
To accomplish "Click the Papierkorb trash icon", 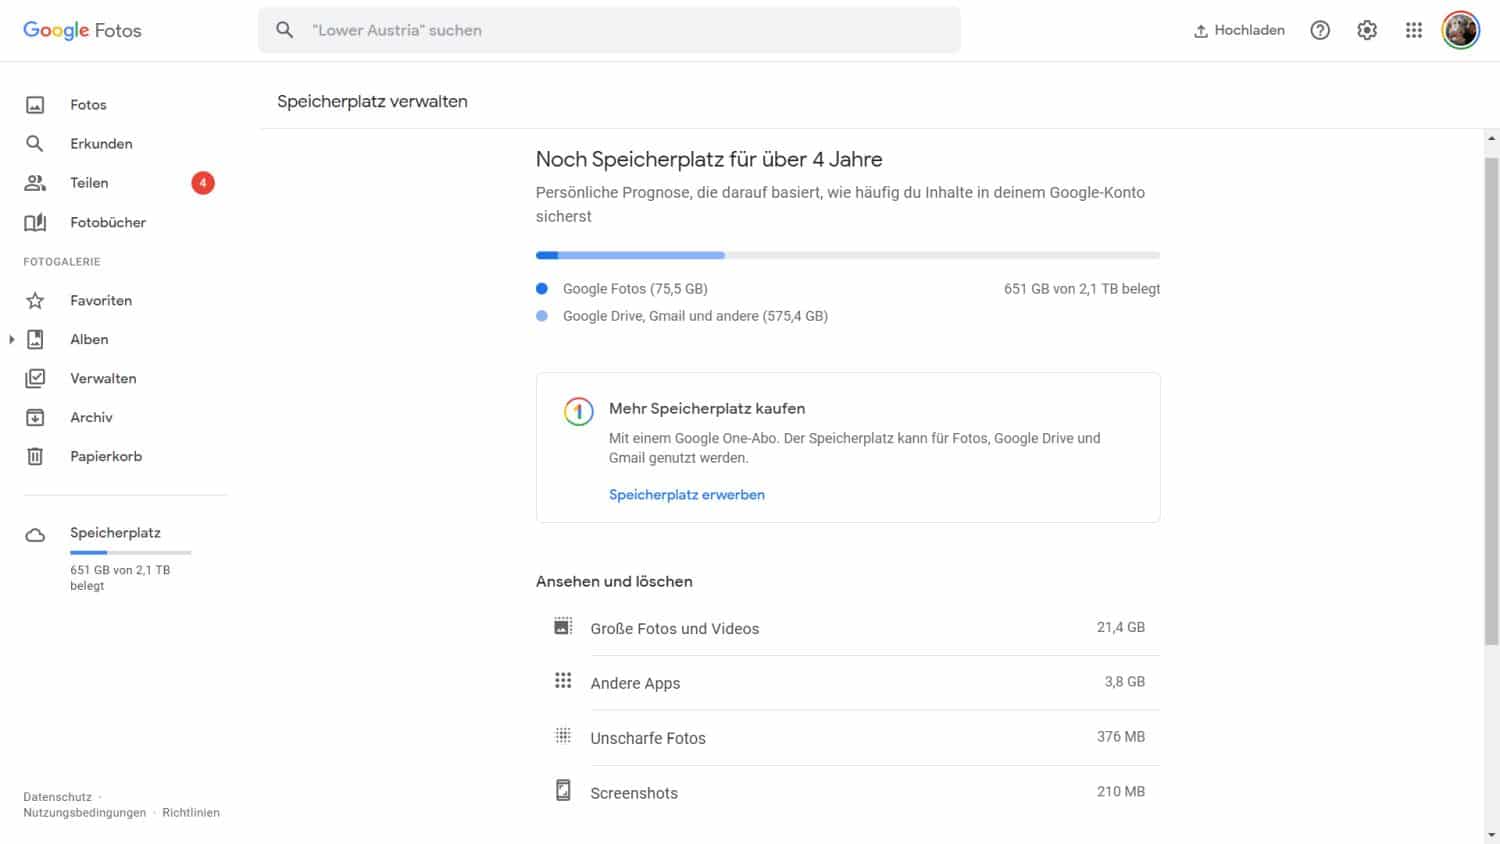I will point(35,457).
